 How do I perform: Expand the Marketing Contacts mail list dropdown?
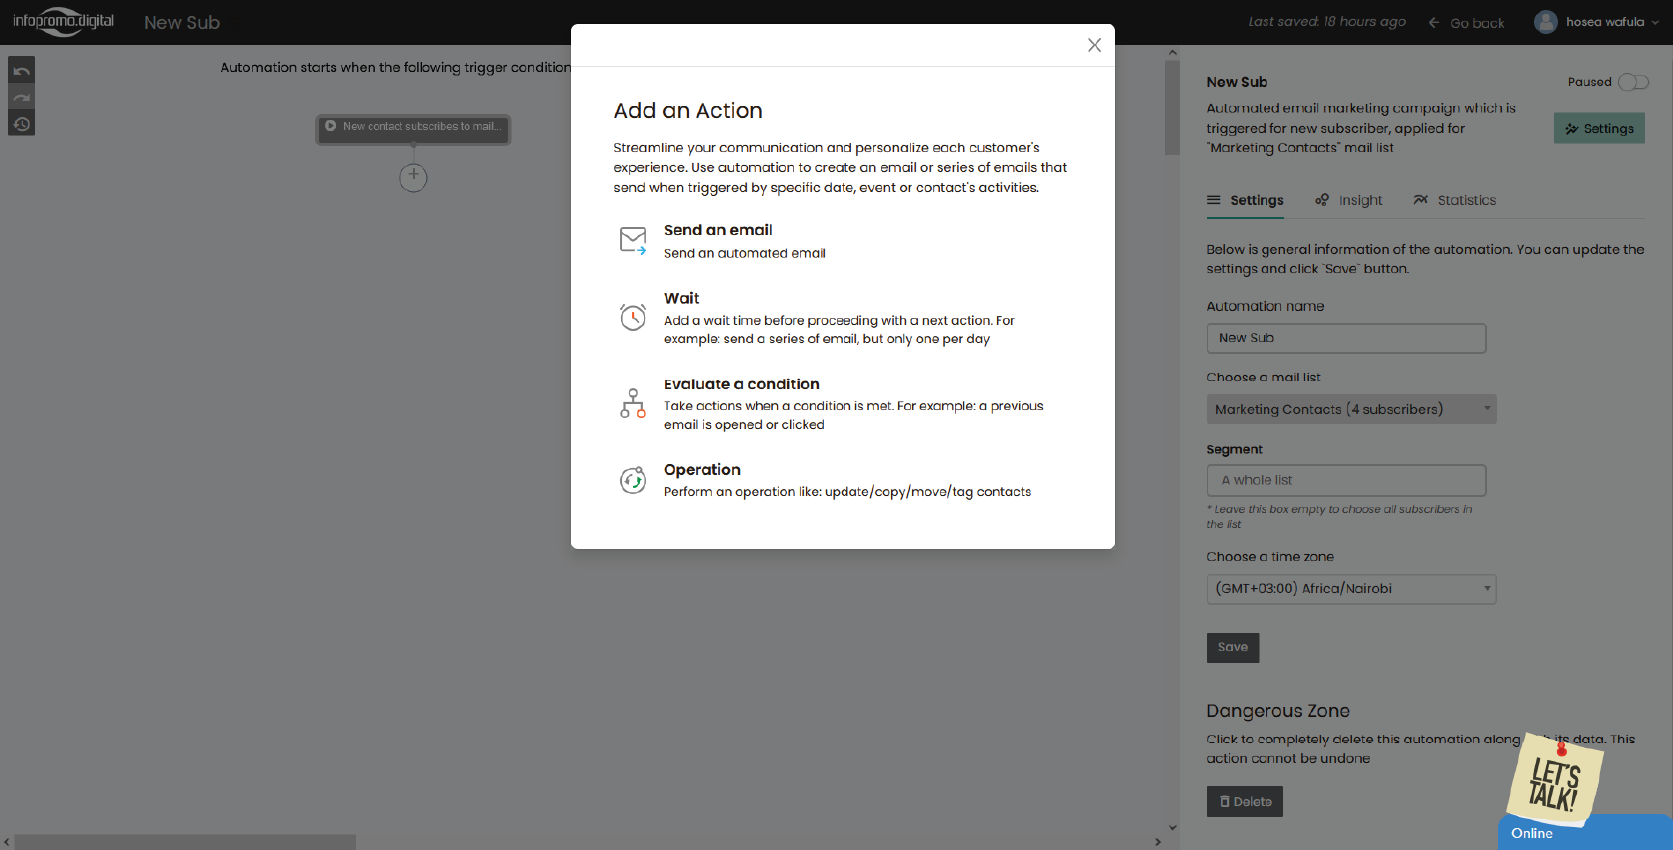point(1351,409)
